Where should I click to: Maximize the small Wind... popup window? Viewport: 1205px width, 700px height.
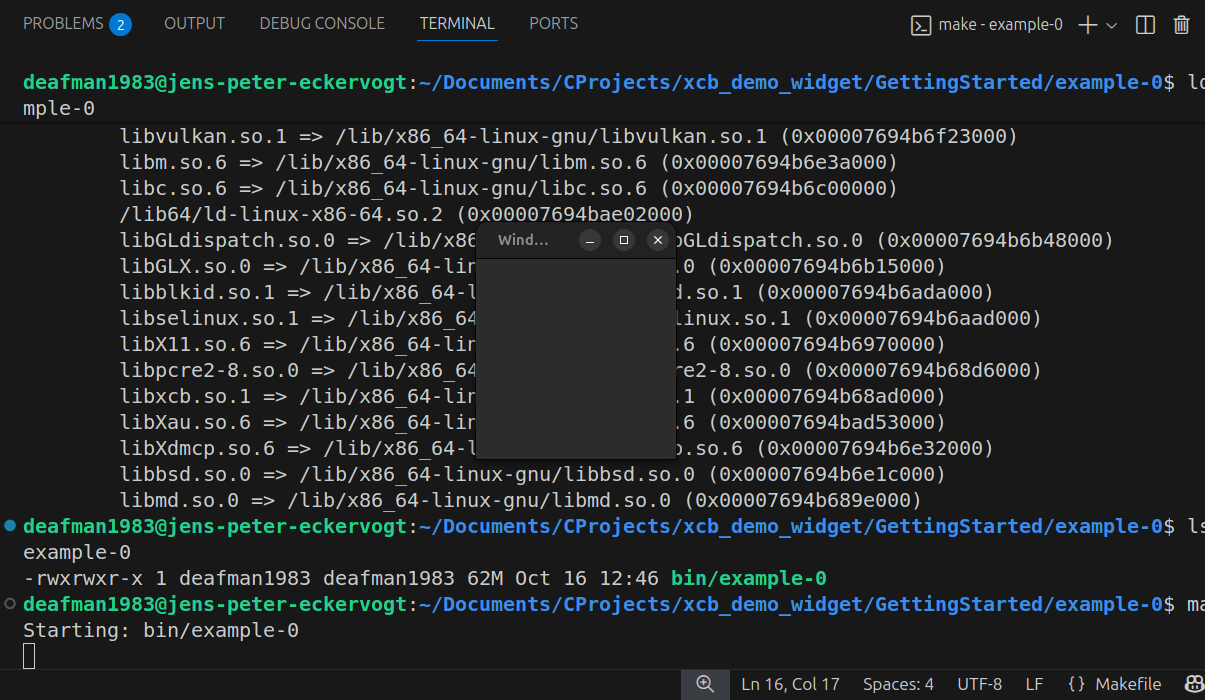(x=624, y=240)
